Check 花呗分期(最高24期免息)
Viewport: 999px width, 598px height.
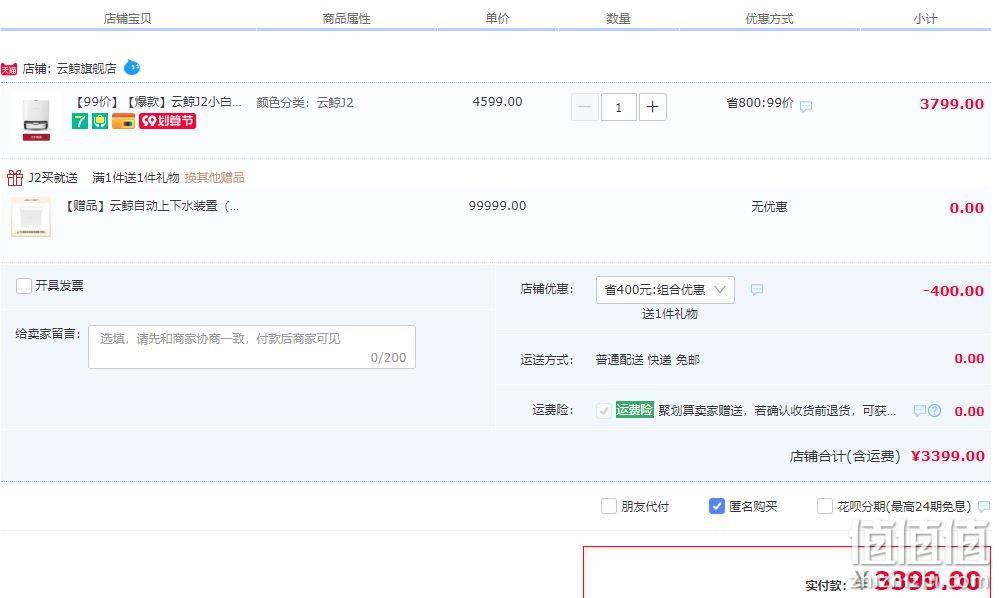824,506
